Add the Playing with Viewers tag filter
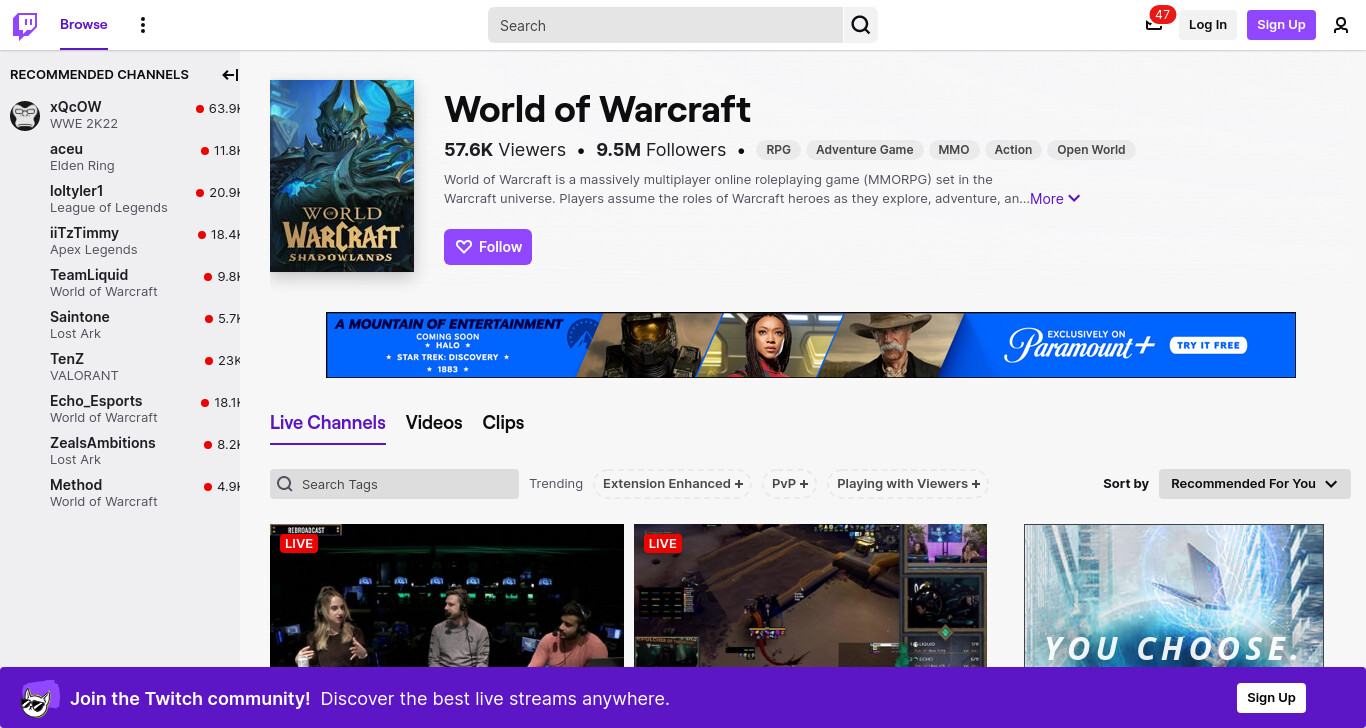 pyautogui.click(x=908, y=484)
